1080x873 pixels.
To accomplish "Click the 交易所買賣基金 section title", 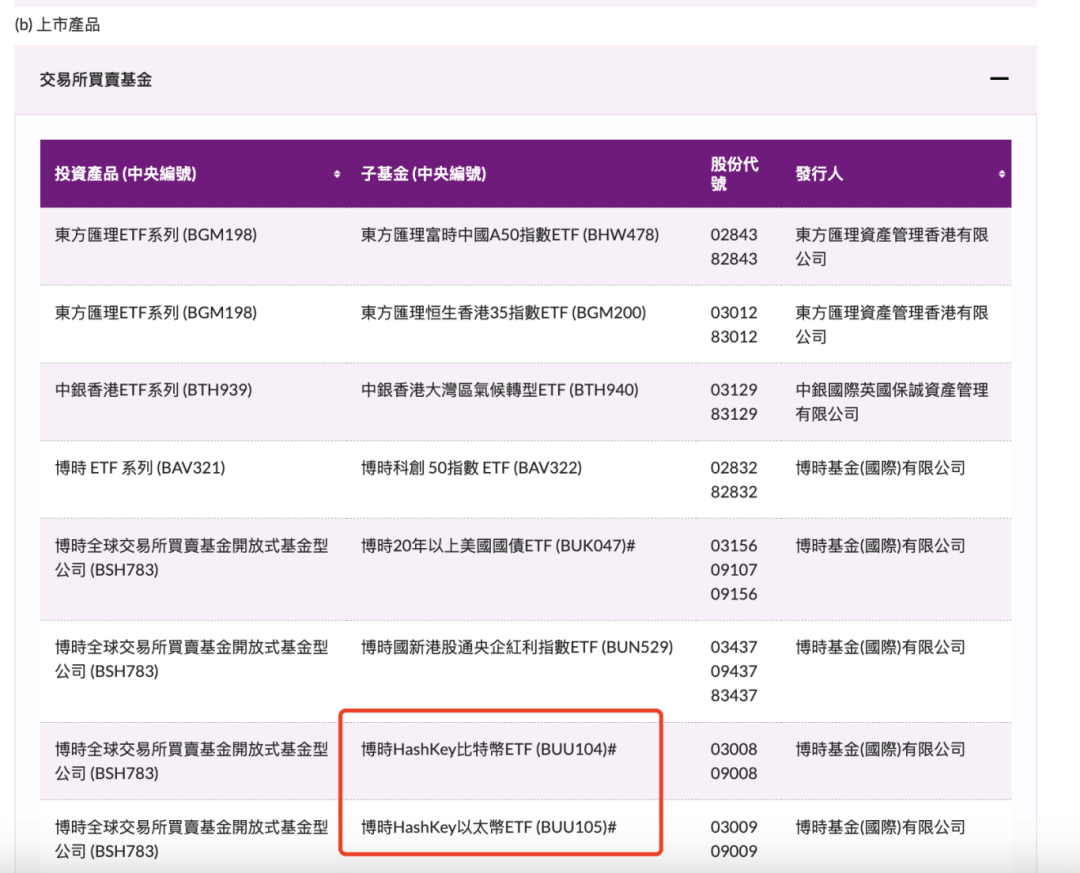I will (x=96, y=79).
